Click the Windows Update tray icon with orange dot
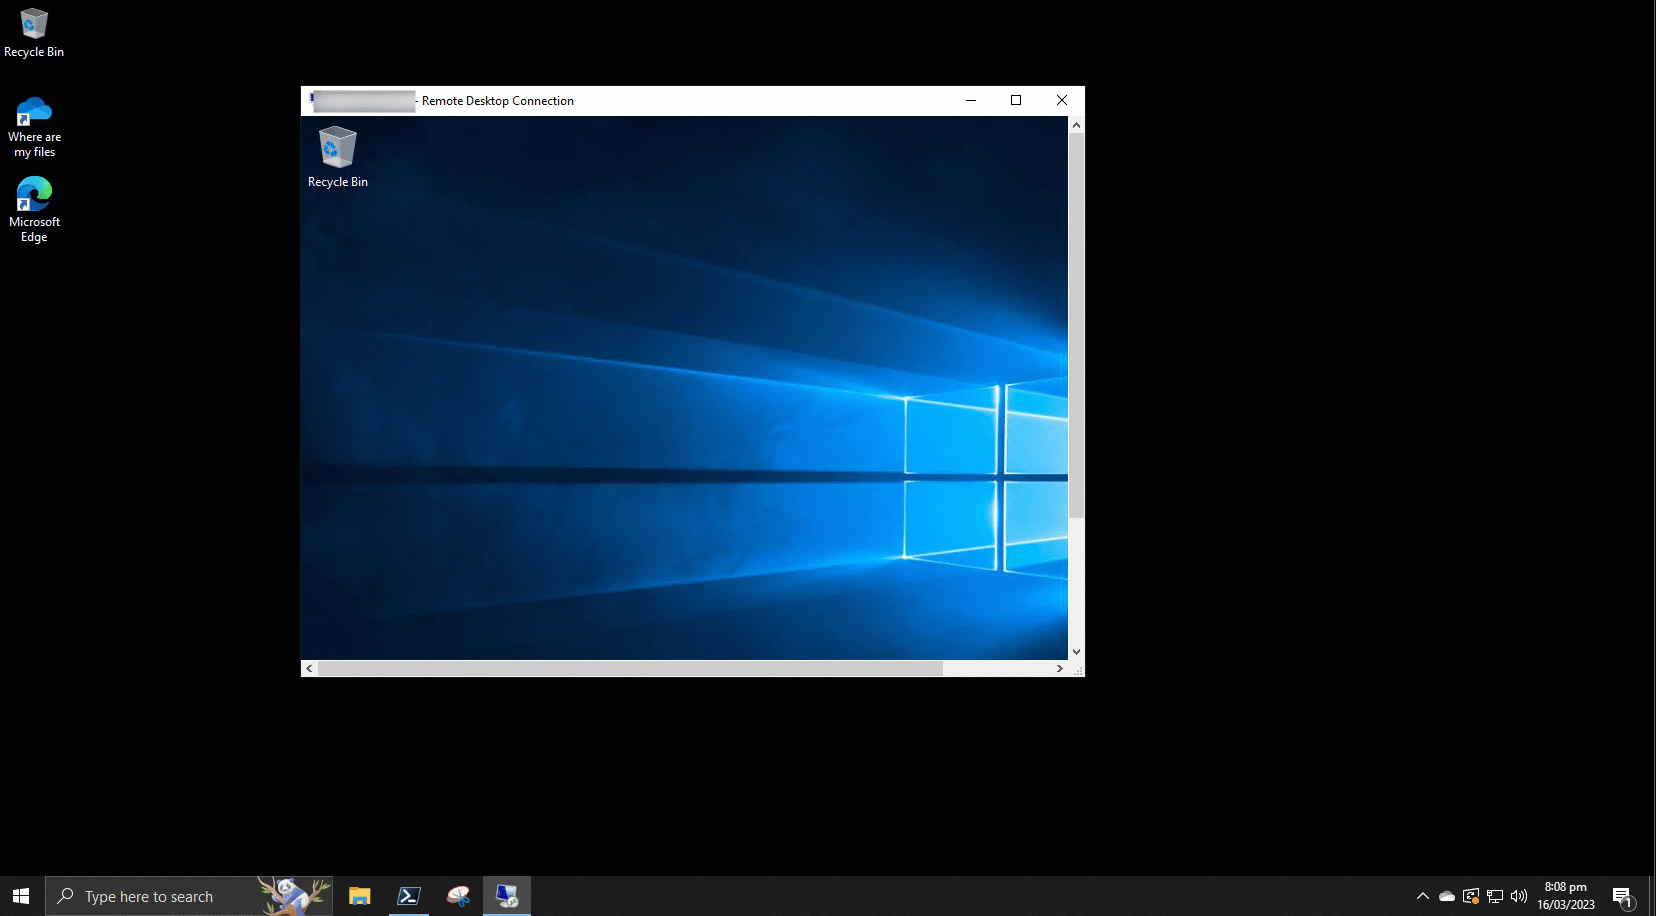Image resolution: width=1656 pixels, height=916 pixels. point(1470,896)
